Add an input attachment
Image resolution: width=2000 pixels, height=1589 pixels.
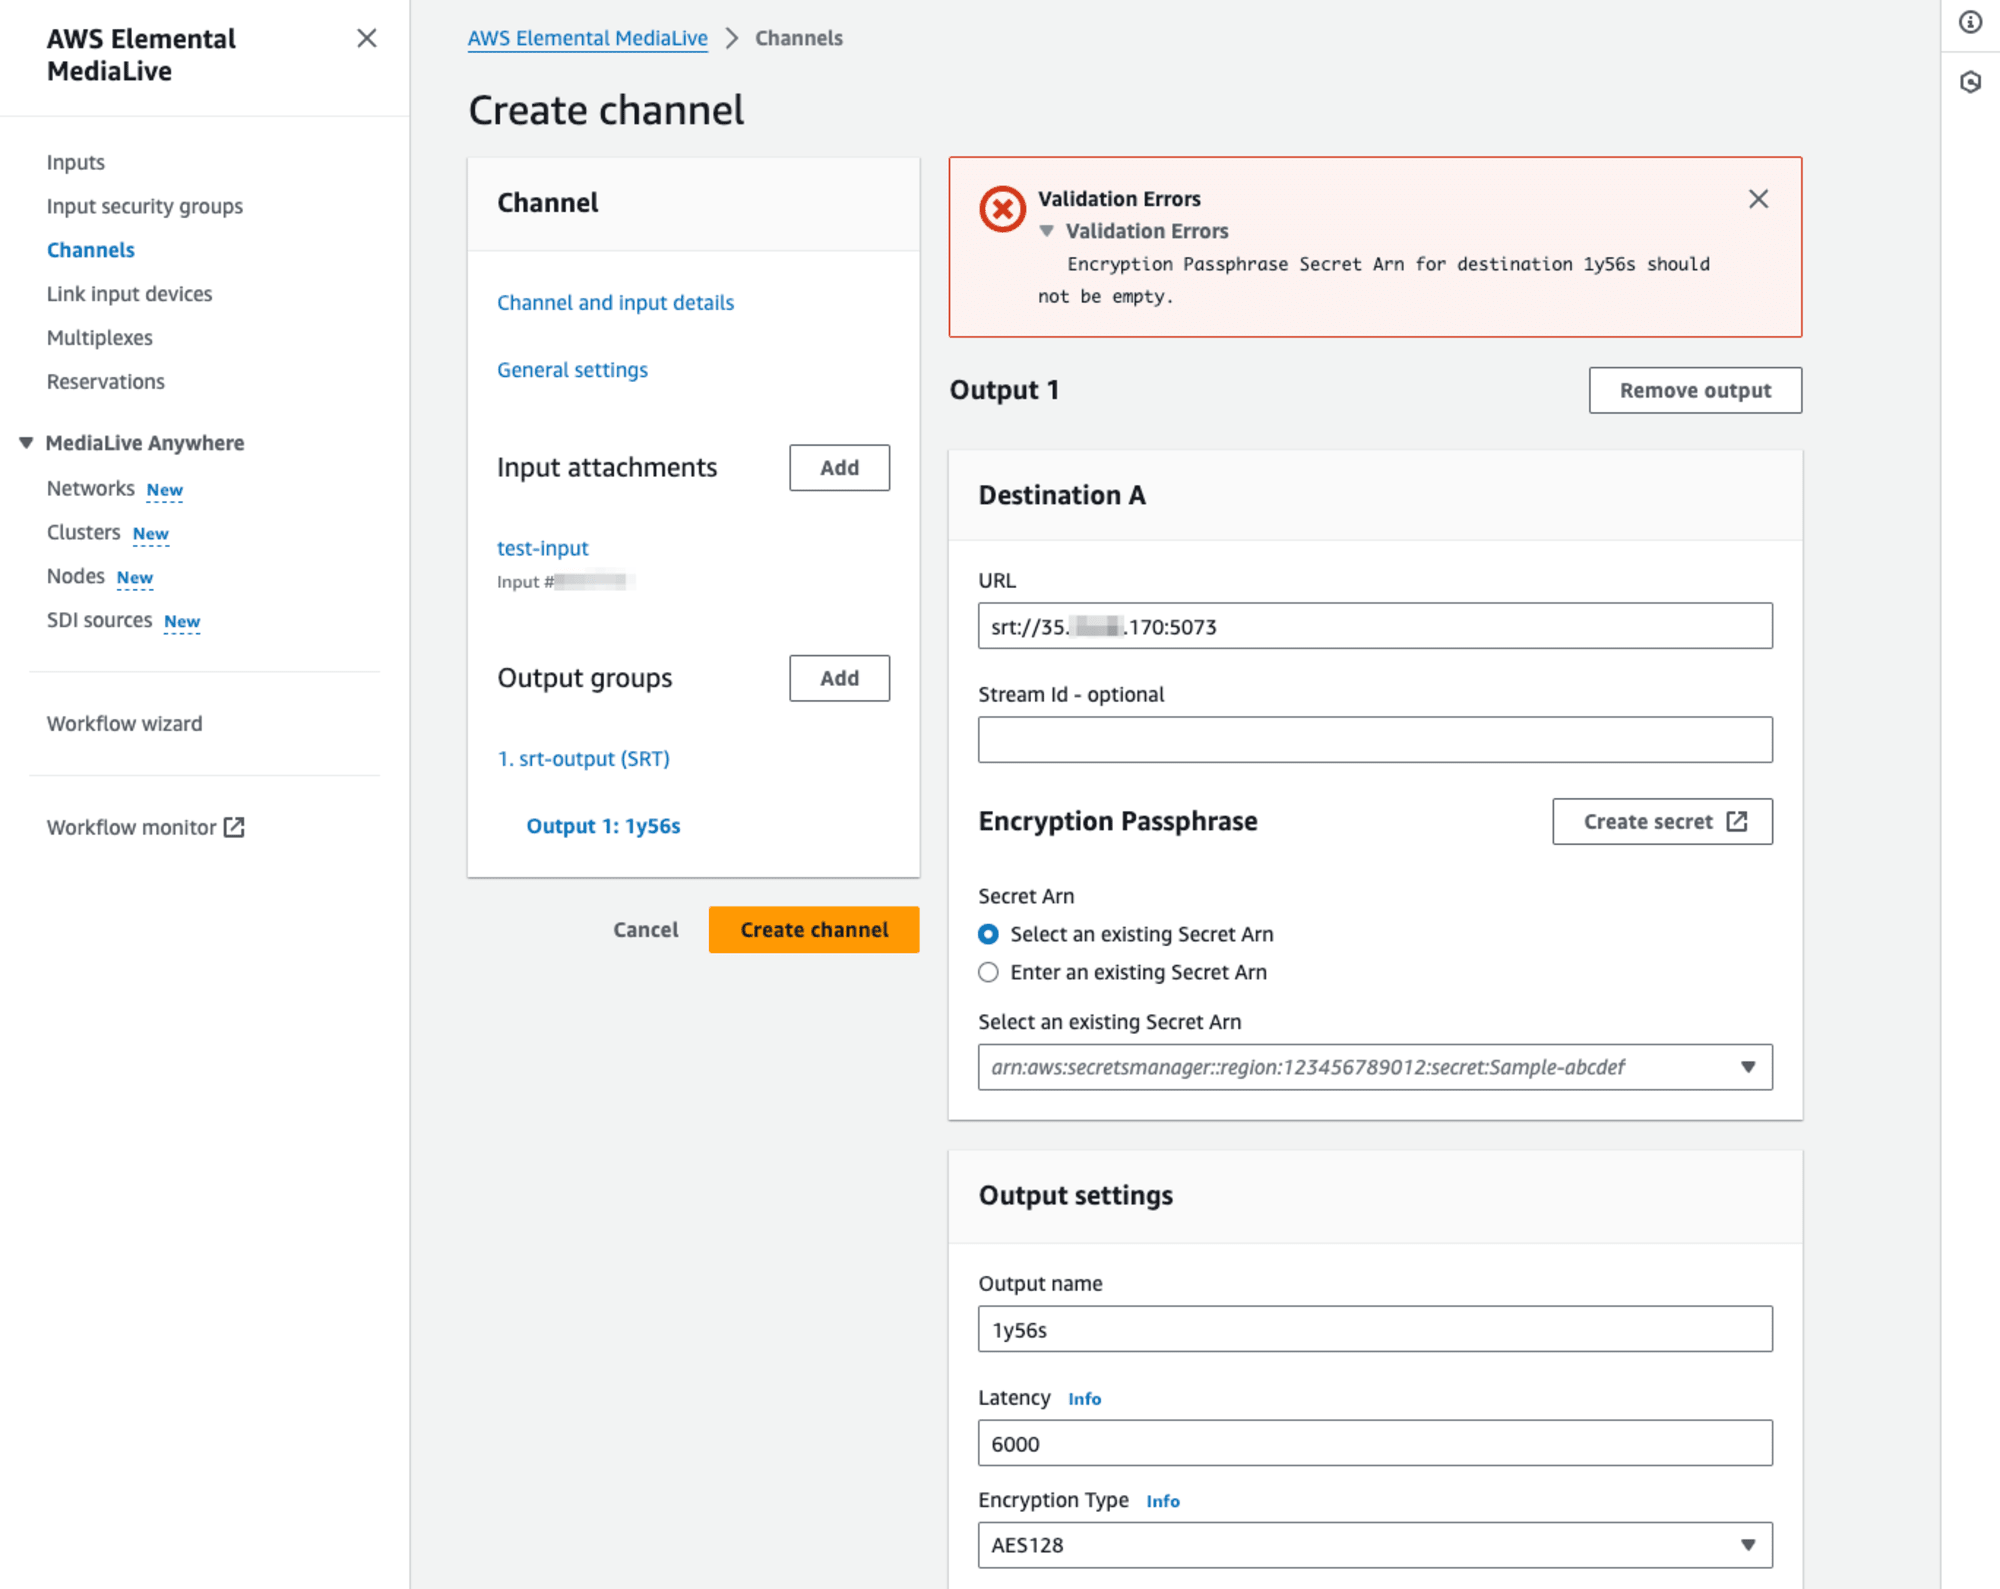840,468
